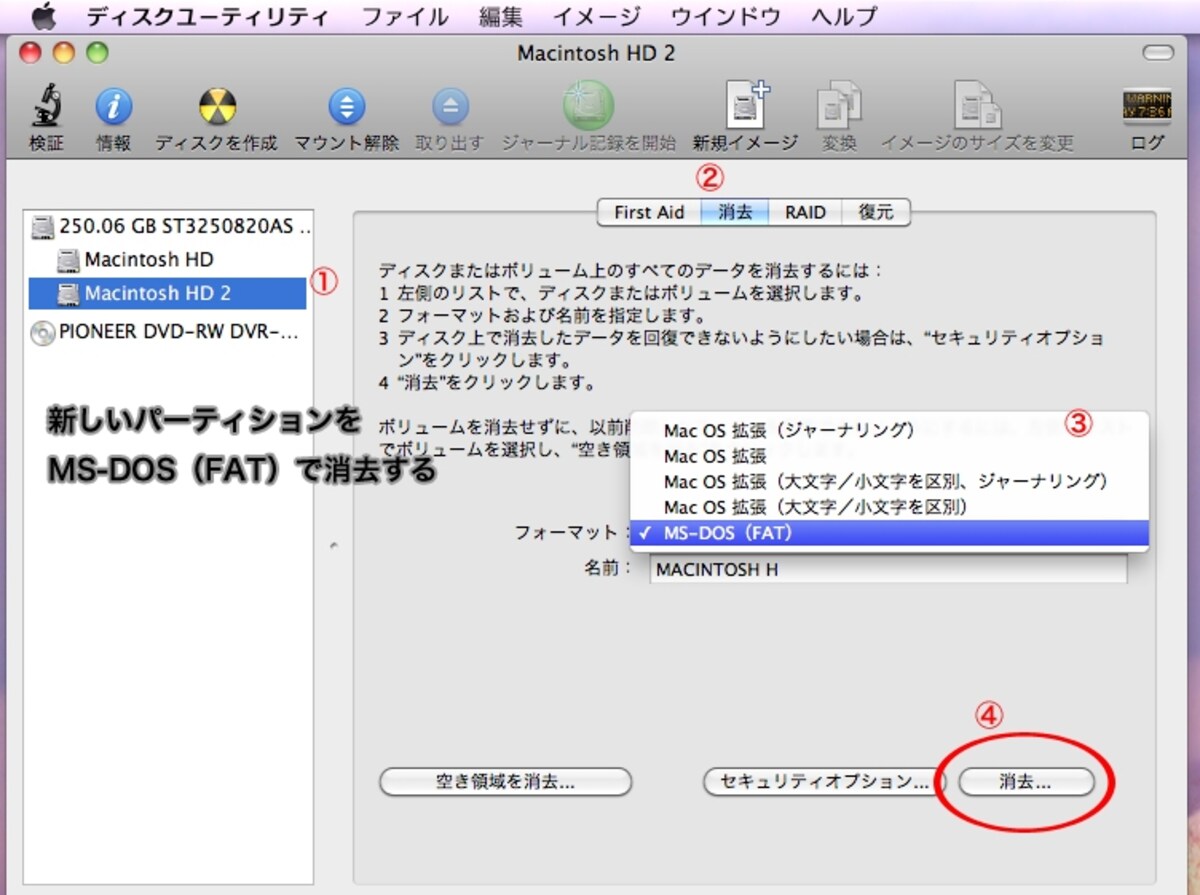Click the New Image (新規イメージ) icon

[x=745, y=107]
